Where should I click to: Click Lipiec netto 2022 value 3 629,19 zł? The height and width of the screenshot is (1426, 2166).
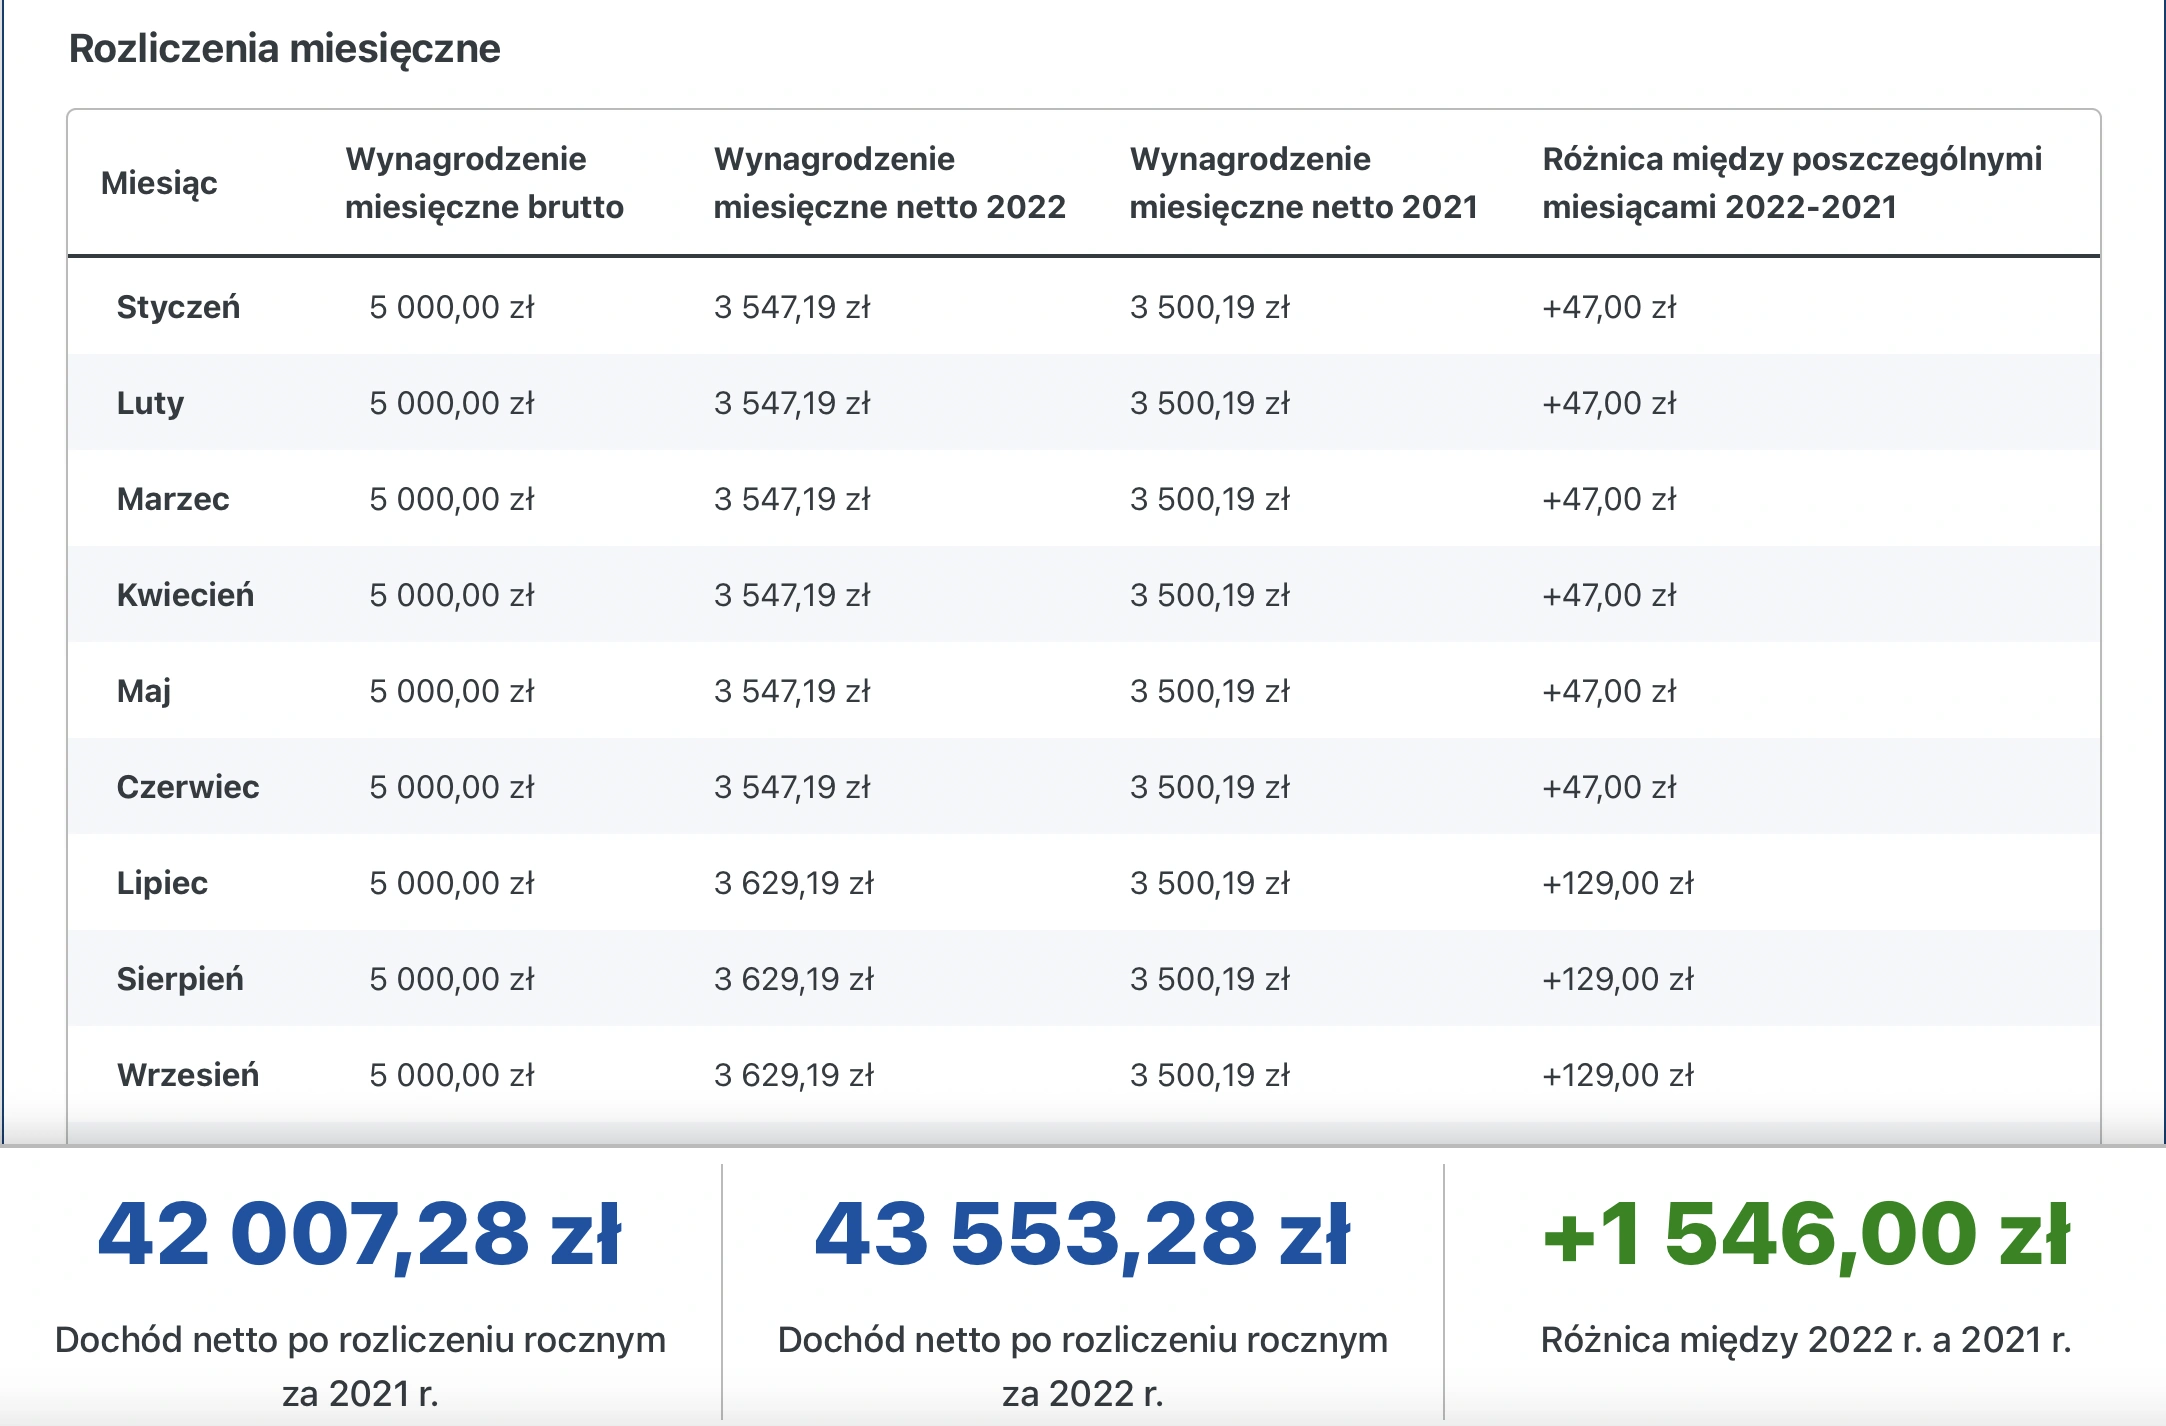(x=793, y=883)
